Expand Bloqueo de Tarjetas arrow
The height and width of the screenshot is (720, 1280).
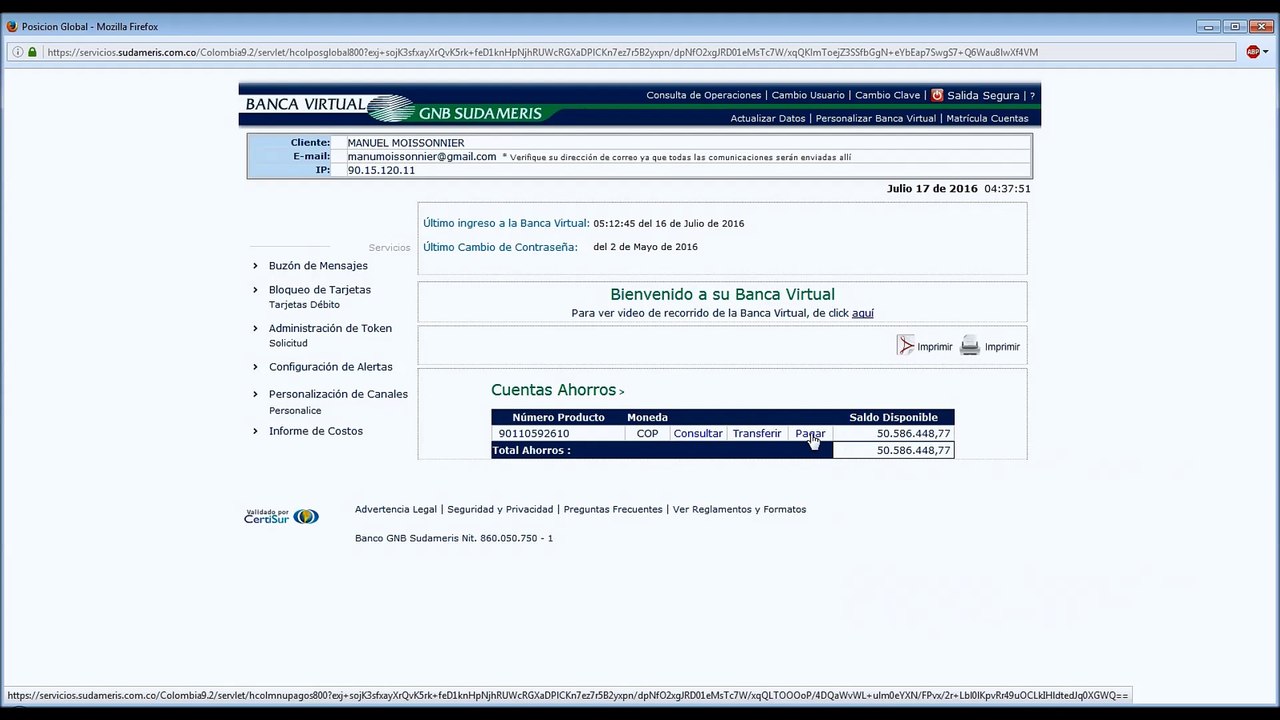pos(255,289)
